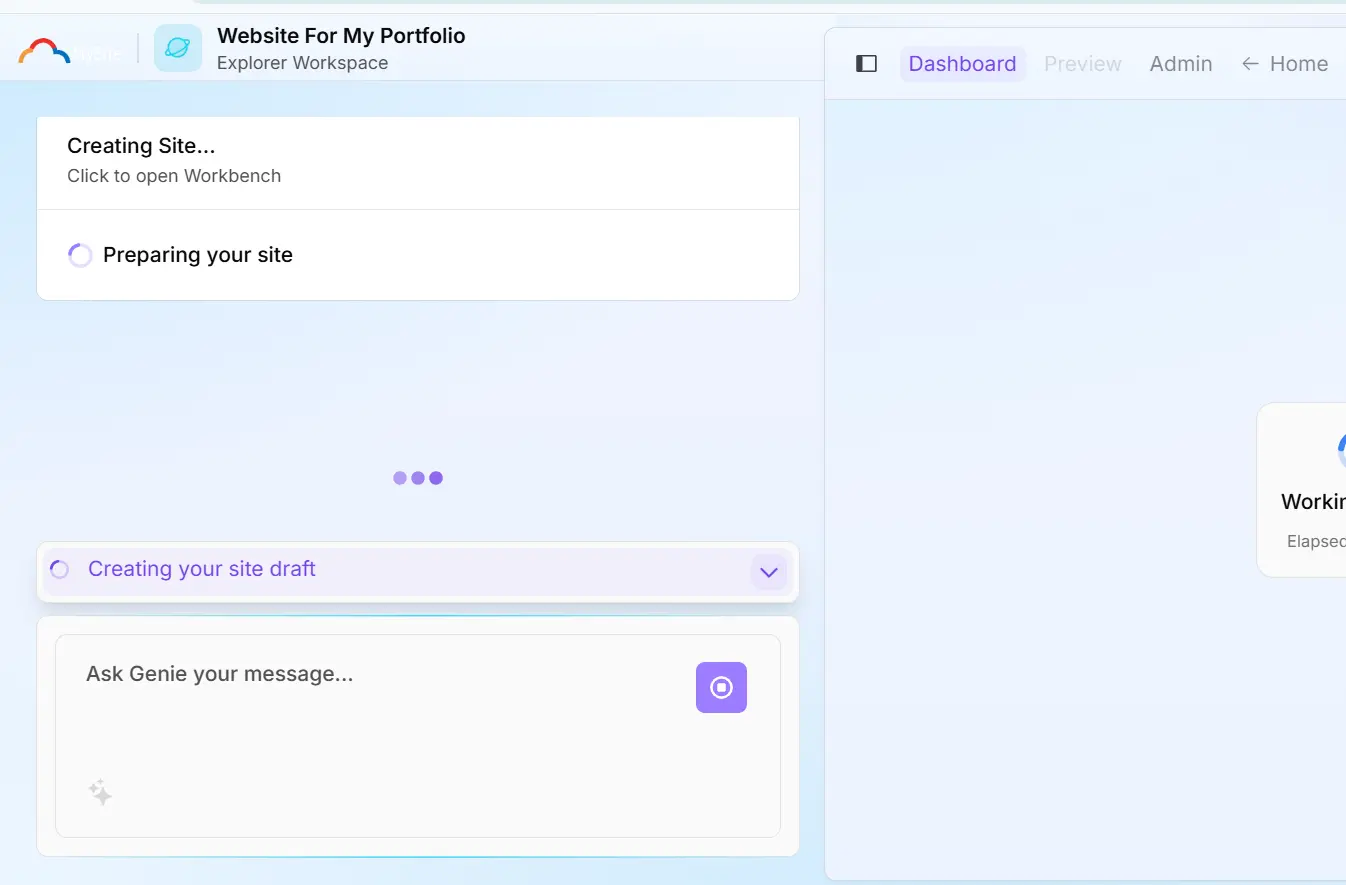Click the Website For My Portfolio title
Screen dimensions: 1346x885
click(x=341, y=36)
